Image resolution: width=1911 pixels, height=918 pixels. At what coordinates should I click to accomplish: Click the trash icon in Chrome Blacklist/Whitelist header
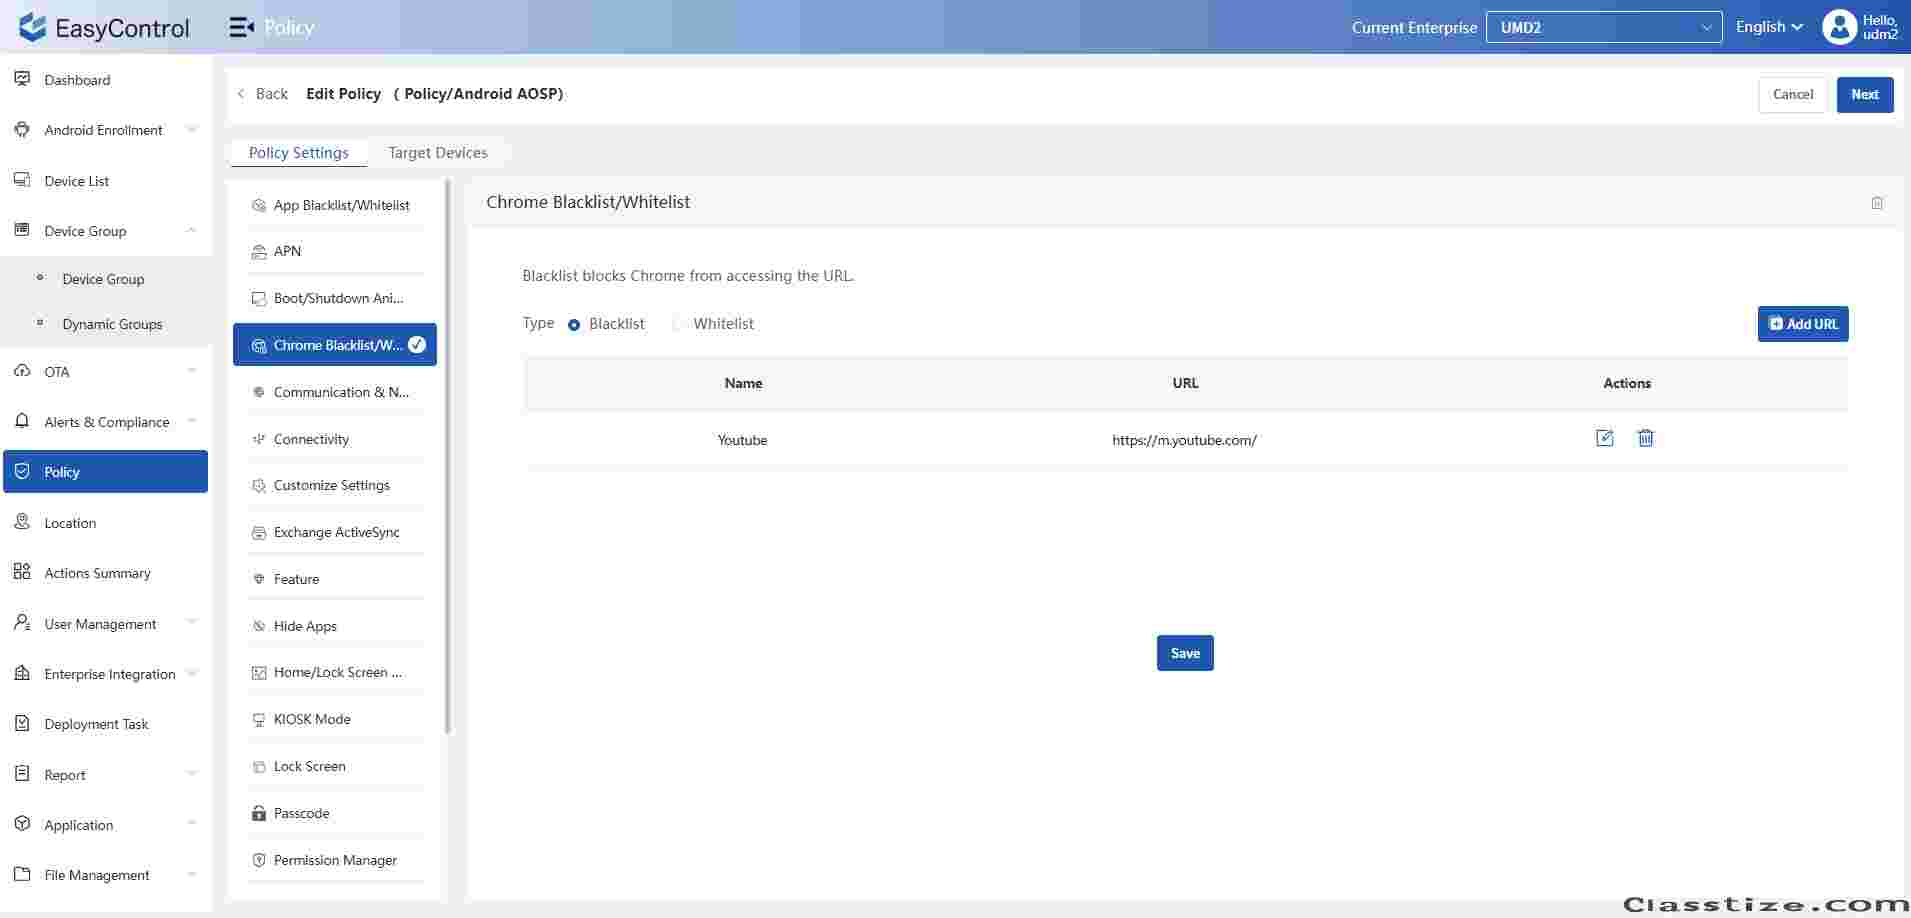[1876, 203]
